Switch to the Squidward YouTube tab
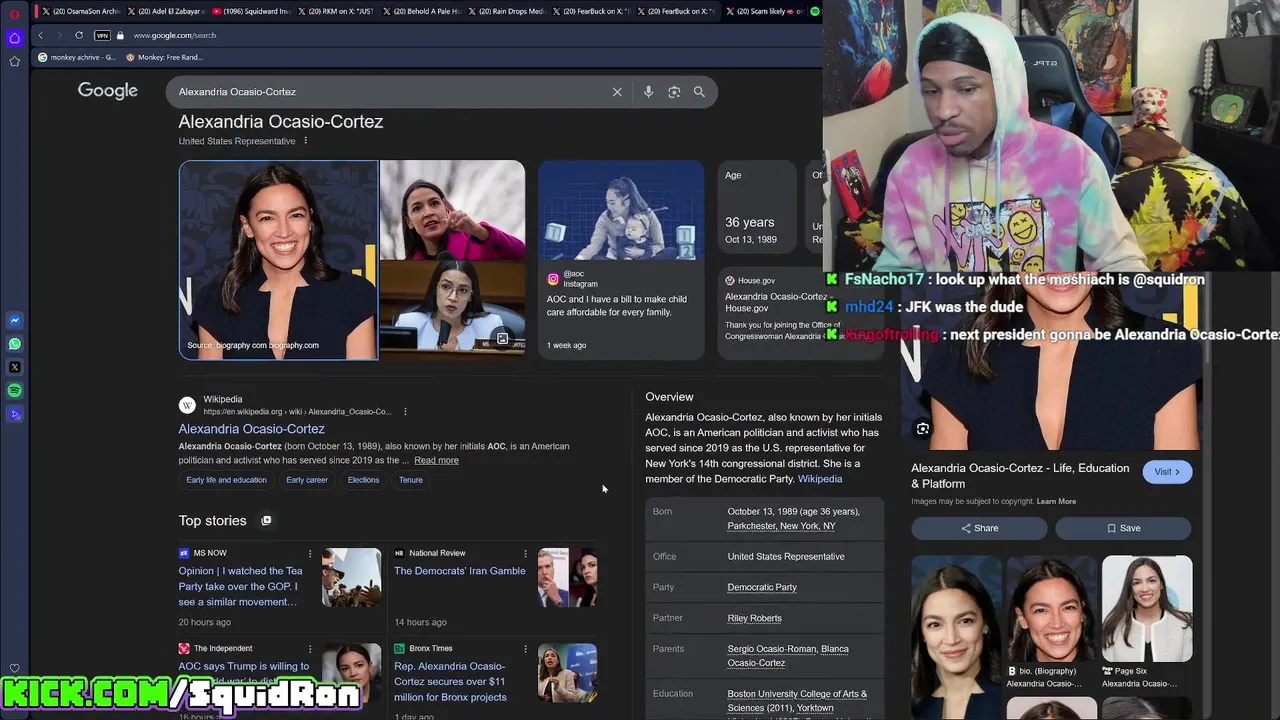This screenshot has height=720, width=1280. pos(251,11)
